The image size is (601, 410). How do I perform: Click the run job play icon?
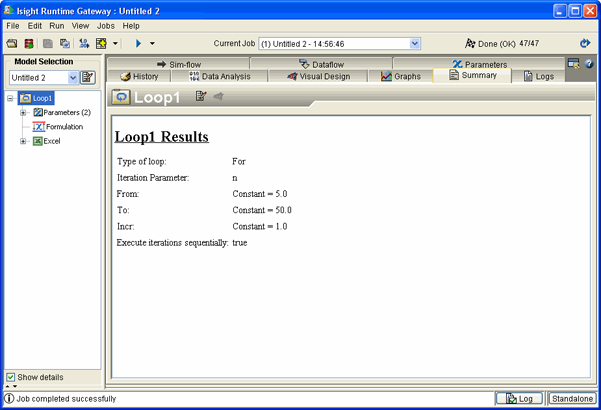click(139, 44)
